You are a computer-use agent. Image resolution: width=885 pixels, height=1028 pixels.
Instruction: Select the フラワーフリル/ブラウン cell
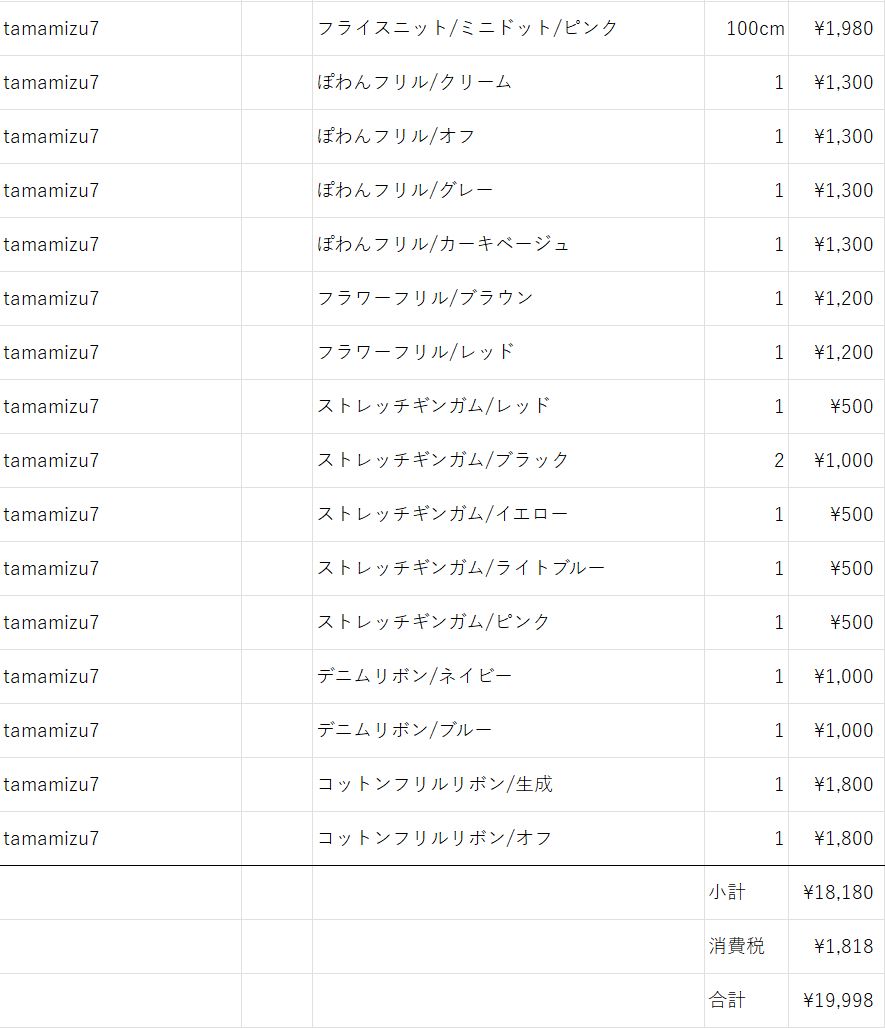[x=508, y=298]
